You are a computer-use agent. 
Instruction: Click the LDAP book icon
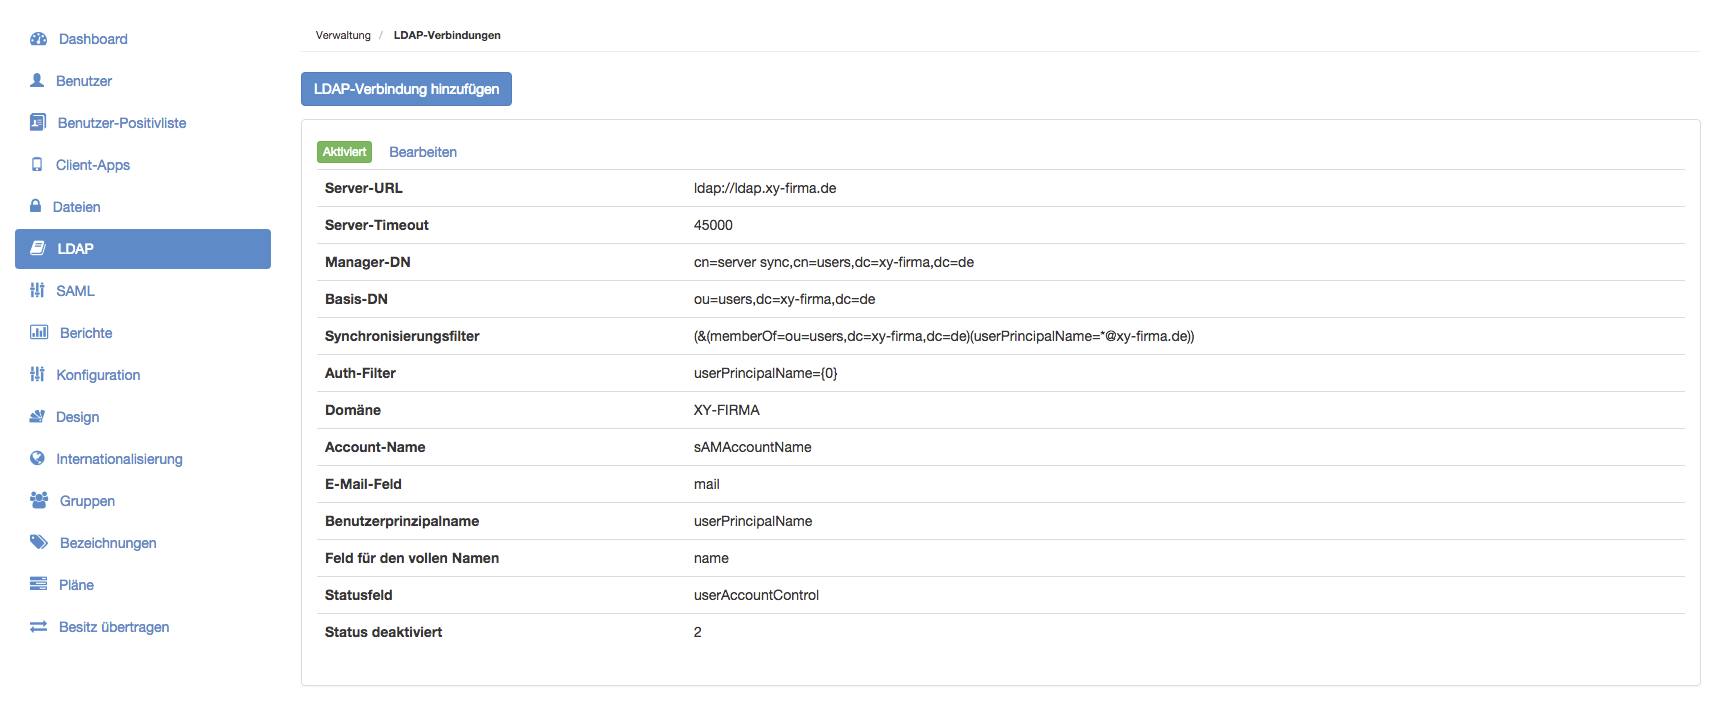[38, 248]
